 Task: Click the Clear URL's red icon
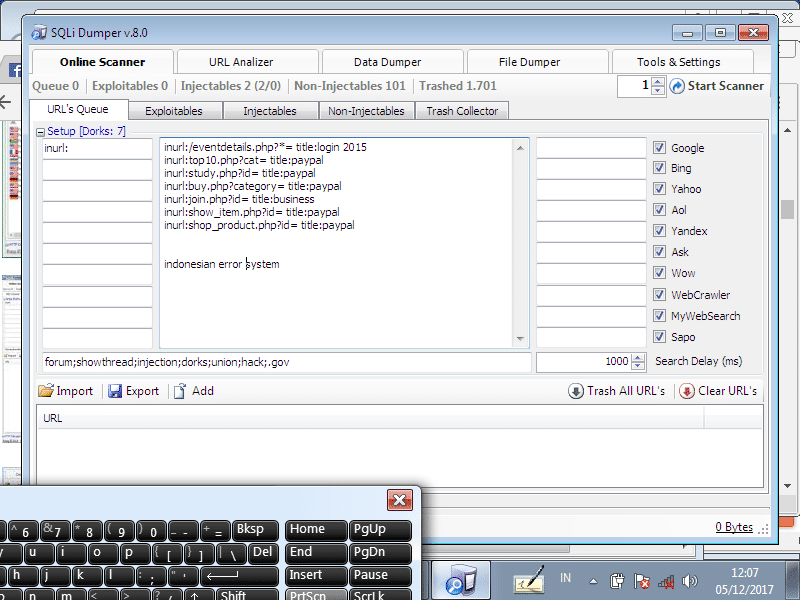point(686,391)
